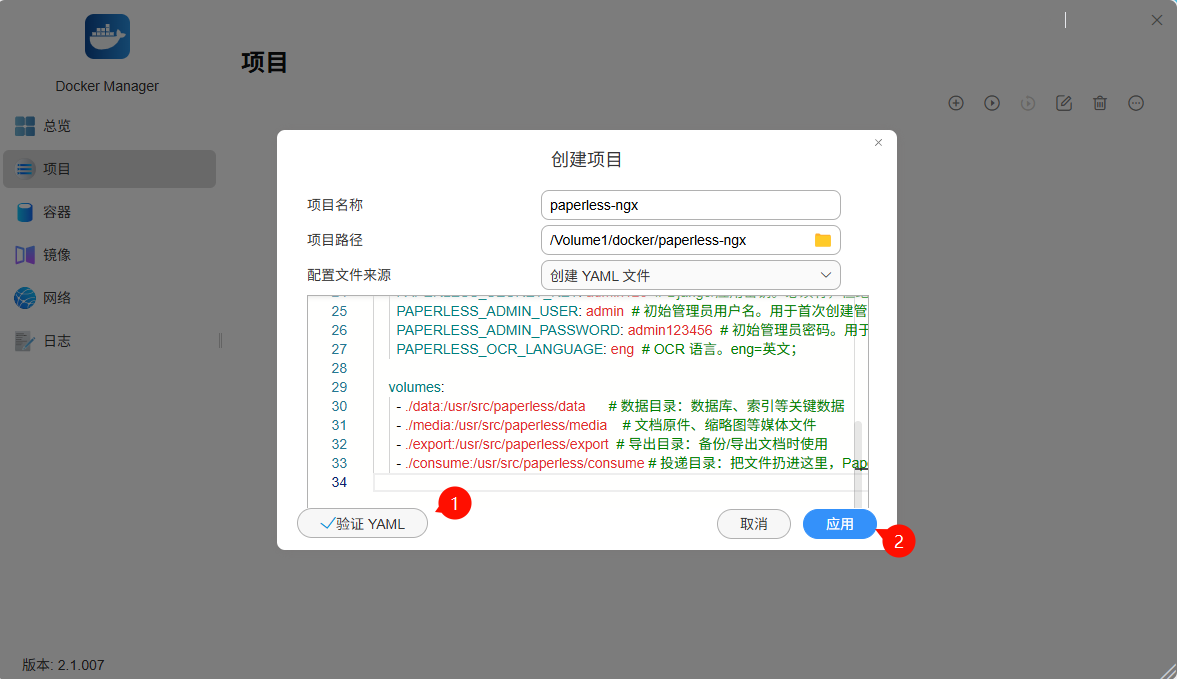Edit the 项目名称 paperless-ngx field
Screen dimensions: 1177x679
690,205
